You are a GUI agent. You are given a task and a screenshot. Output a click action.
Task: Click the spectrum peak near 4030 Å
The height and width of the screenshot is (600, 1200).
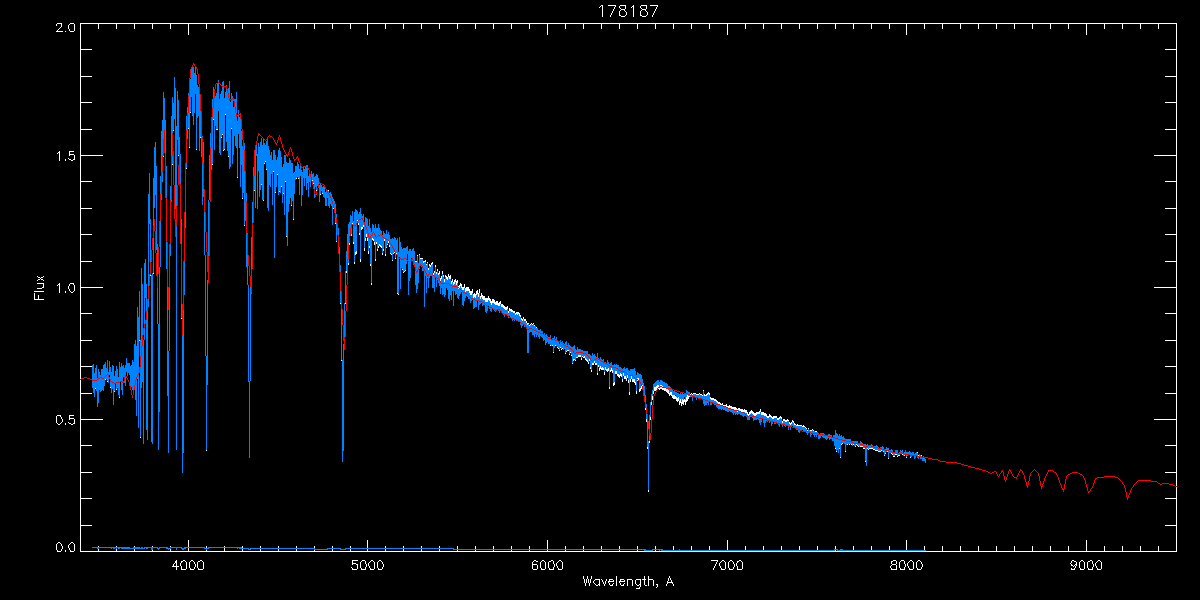194,70
